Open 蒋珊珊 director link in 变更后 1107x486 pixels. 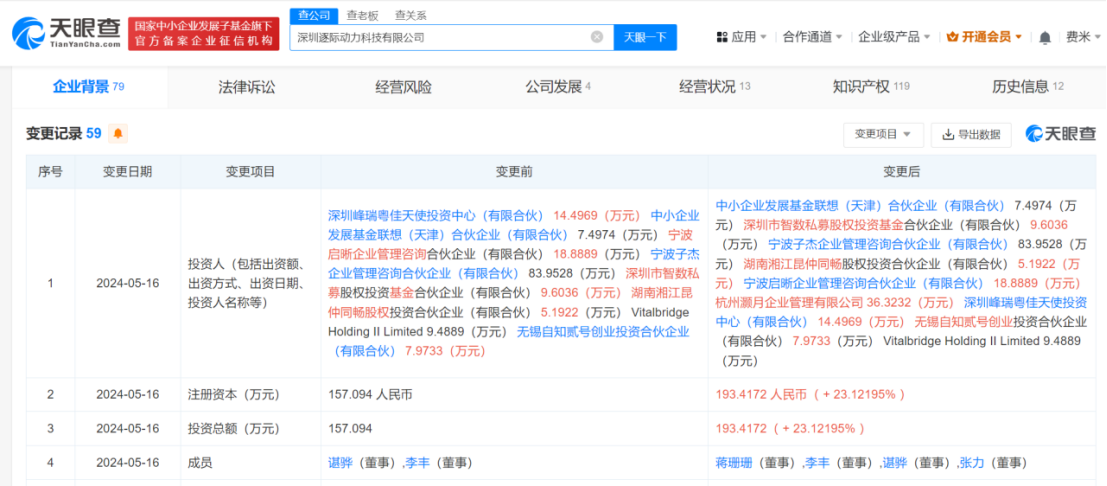pyautogui.click(x=733, y=463)
